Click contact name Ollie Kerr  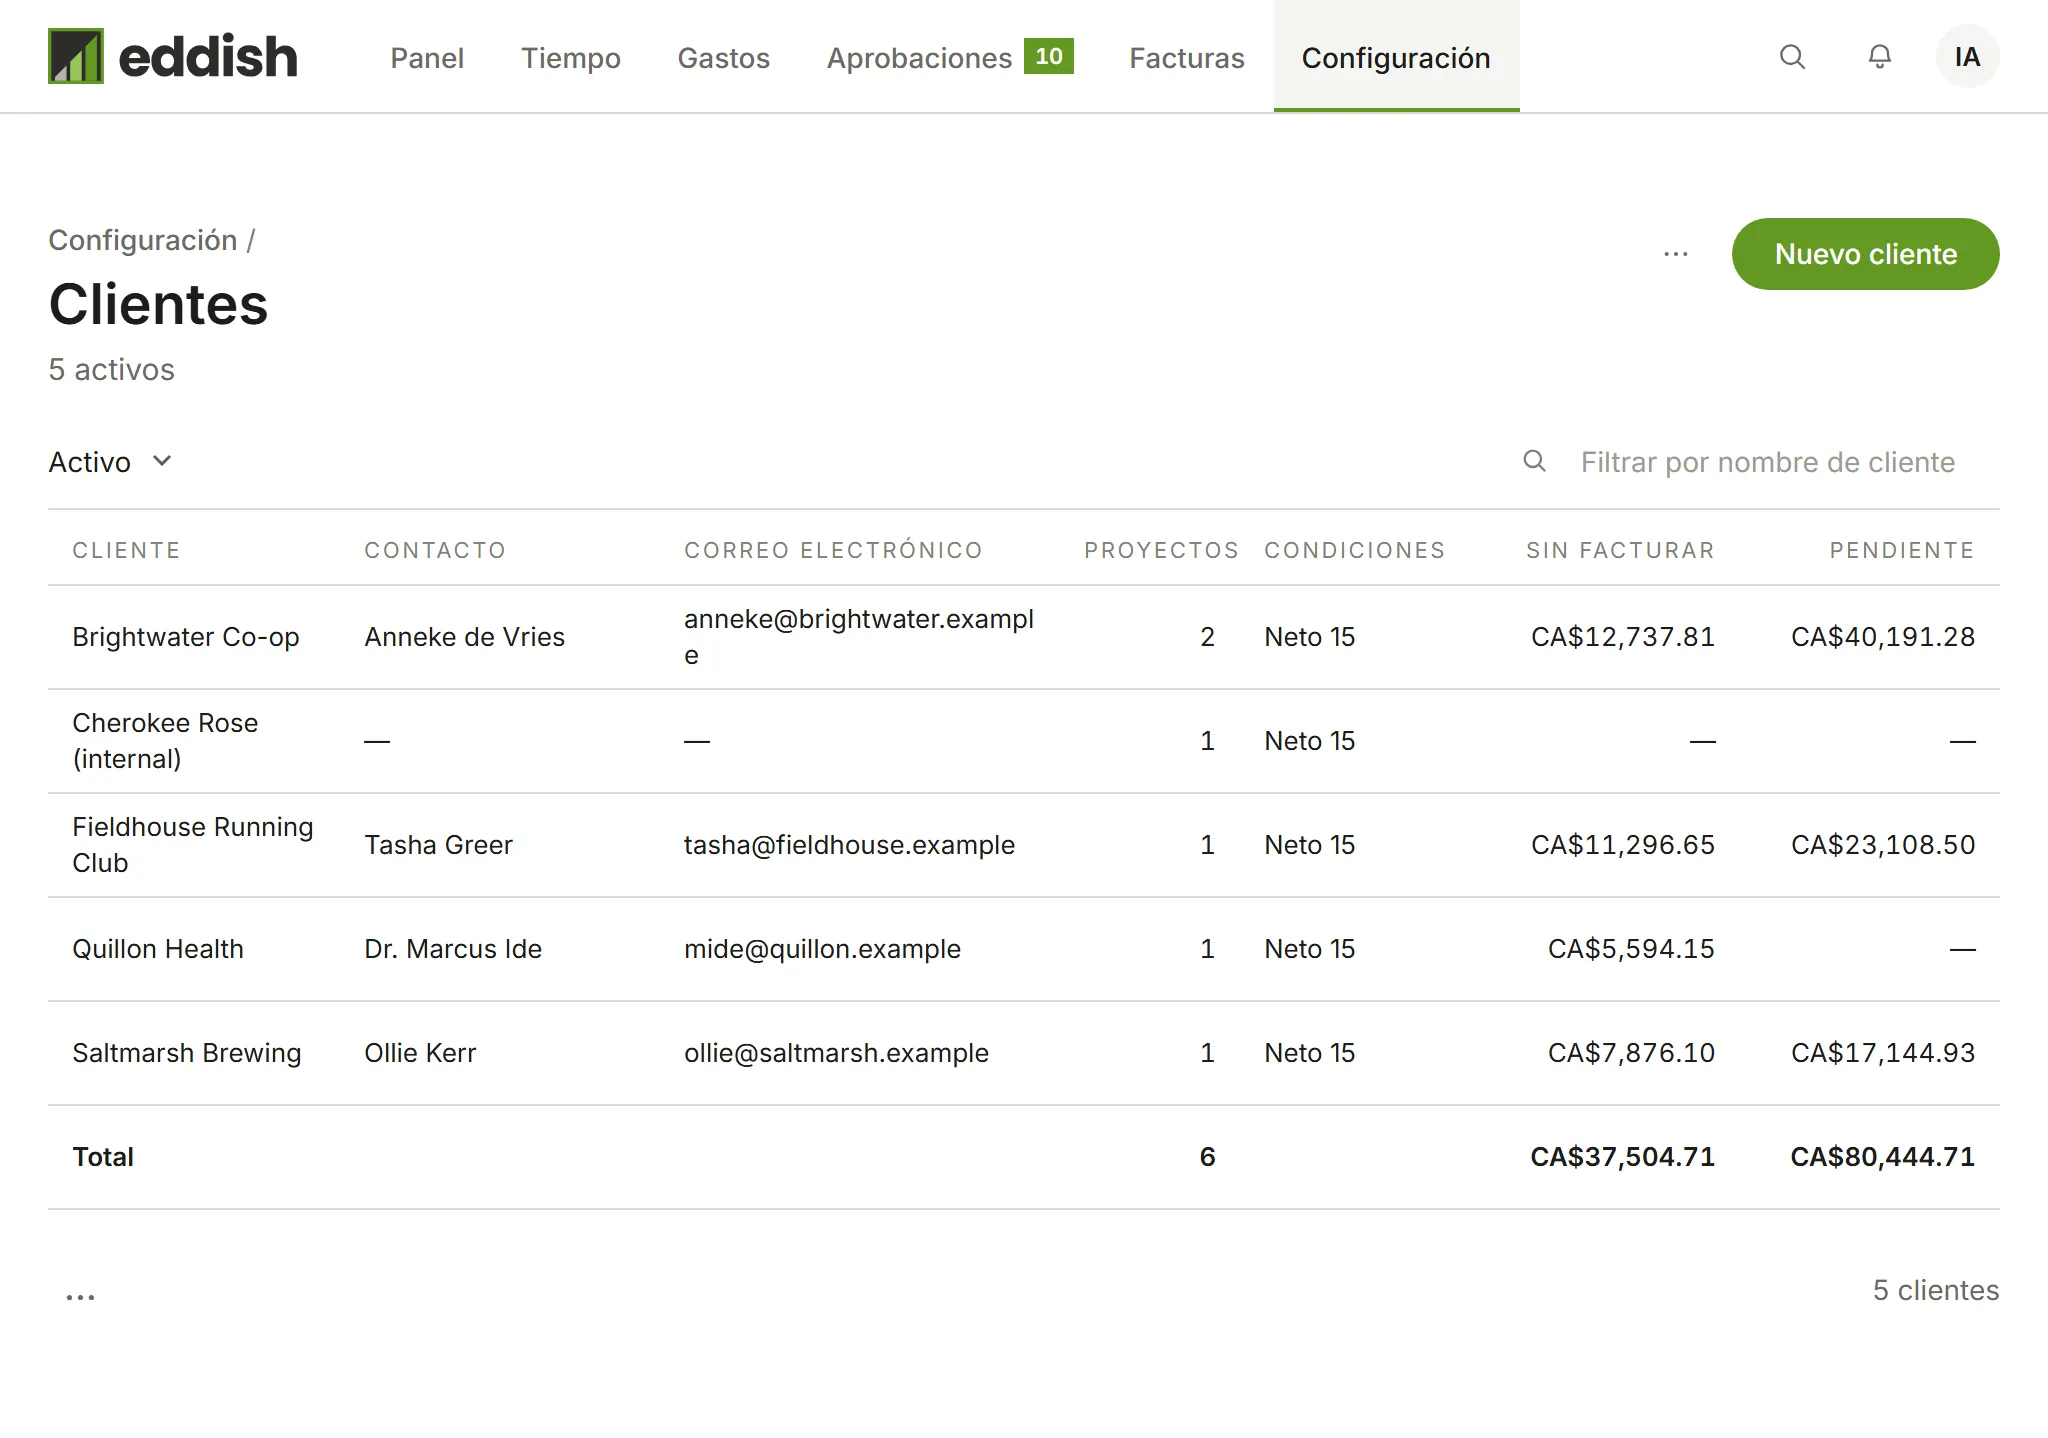pos(420,1053)
